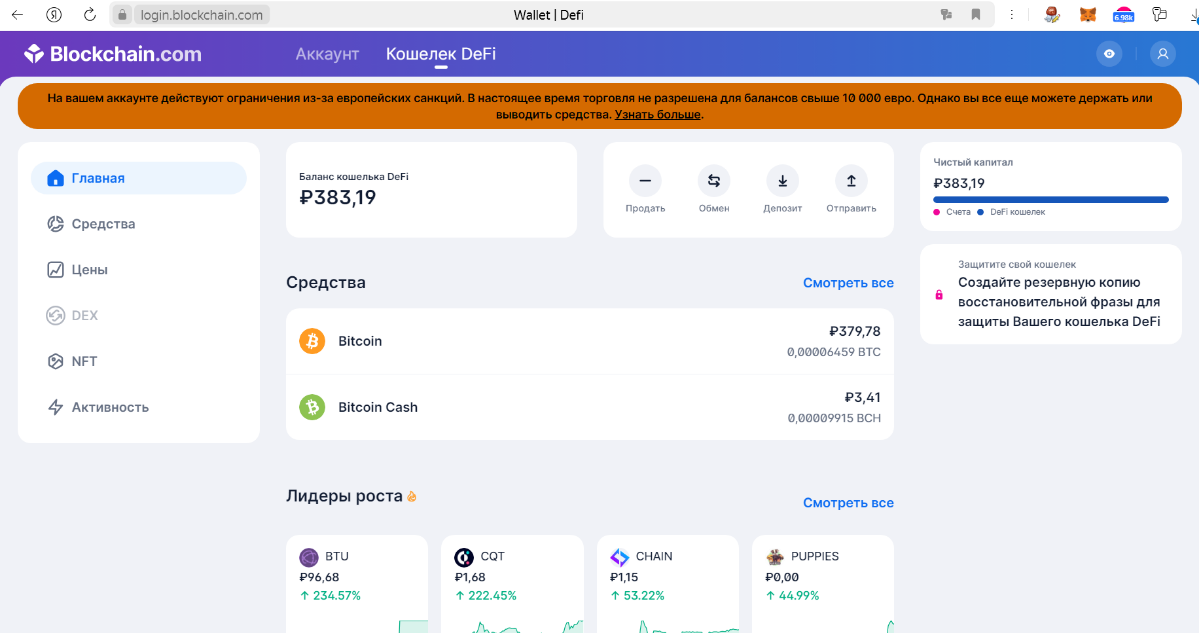Switch to the Аккаунт tab
The width and height of the screenshot is (1199, 633).
tap(326, 55)
